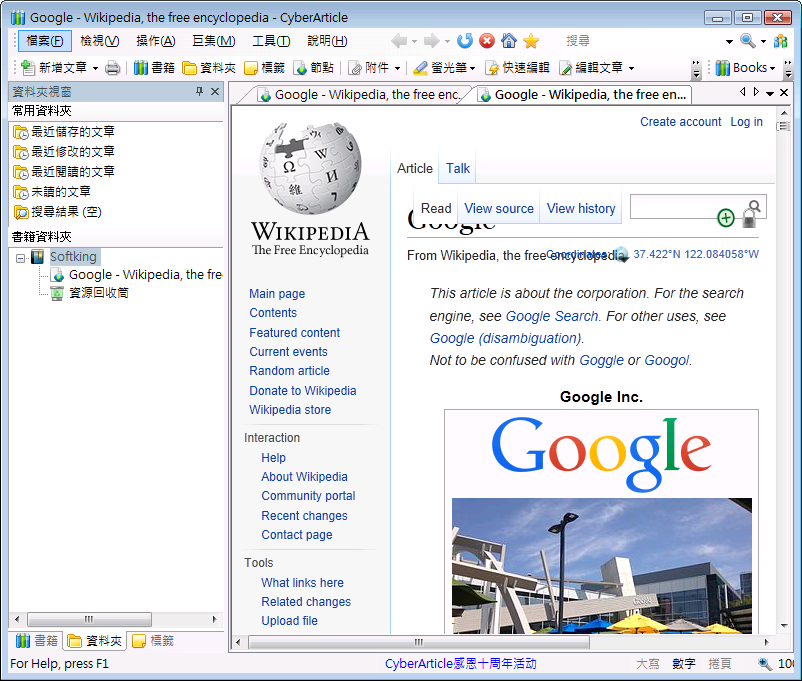This screenshot has height=681, width=802.
Task: Click the refresh page icon
Action: 465,41
